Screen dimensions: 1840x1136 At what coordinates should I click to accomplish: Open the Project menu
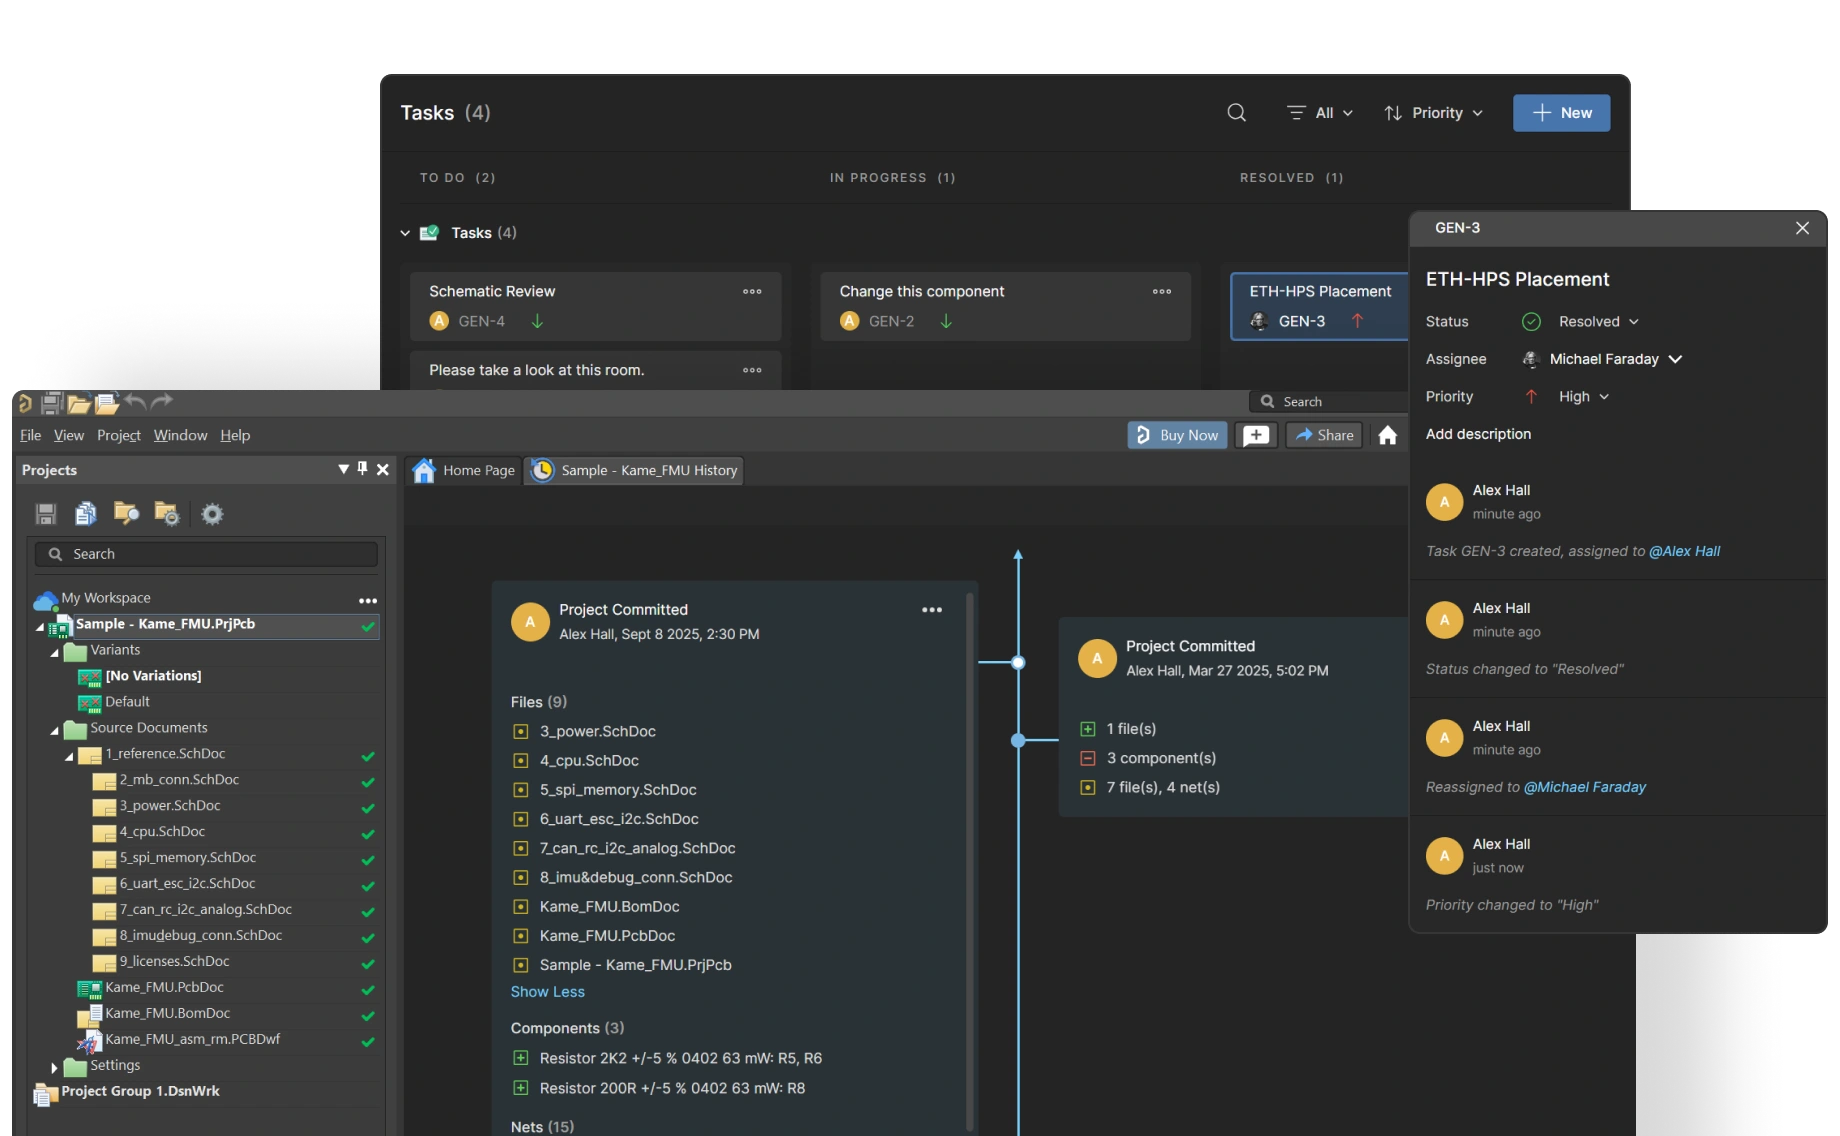click(x=118, y=435)
